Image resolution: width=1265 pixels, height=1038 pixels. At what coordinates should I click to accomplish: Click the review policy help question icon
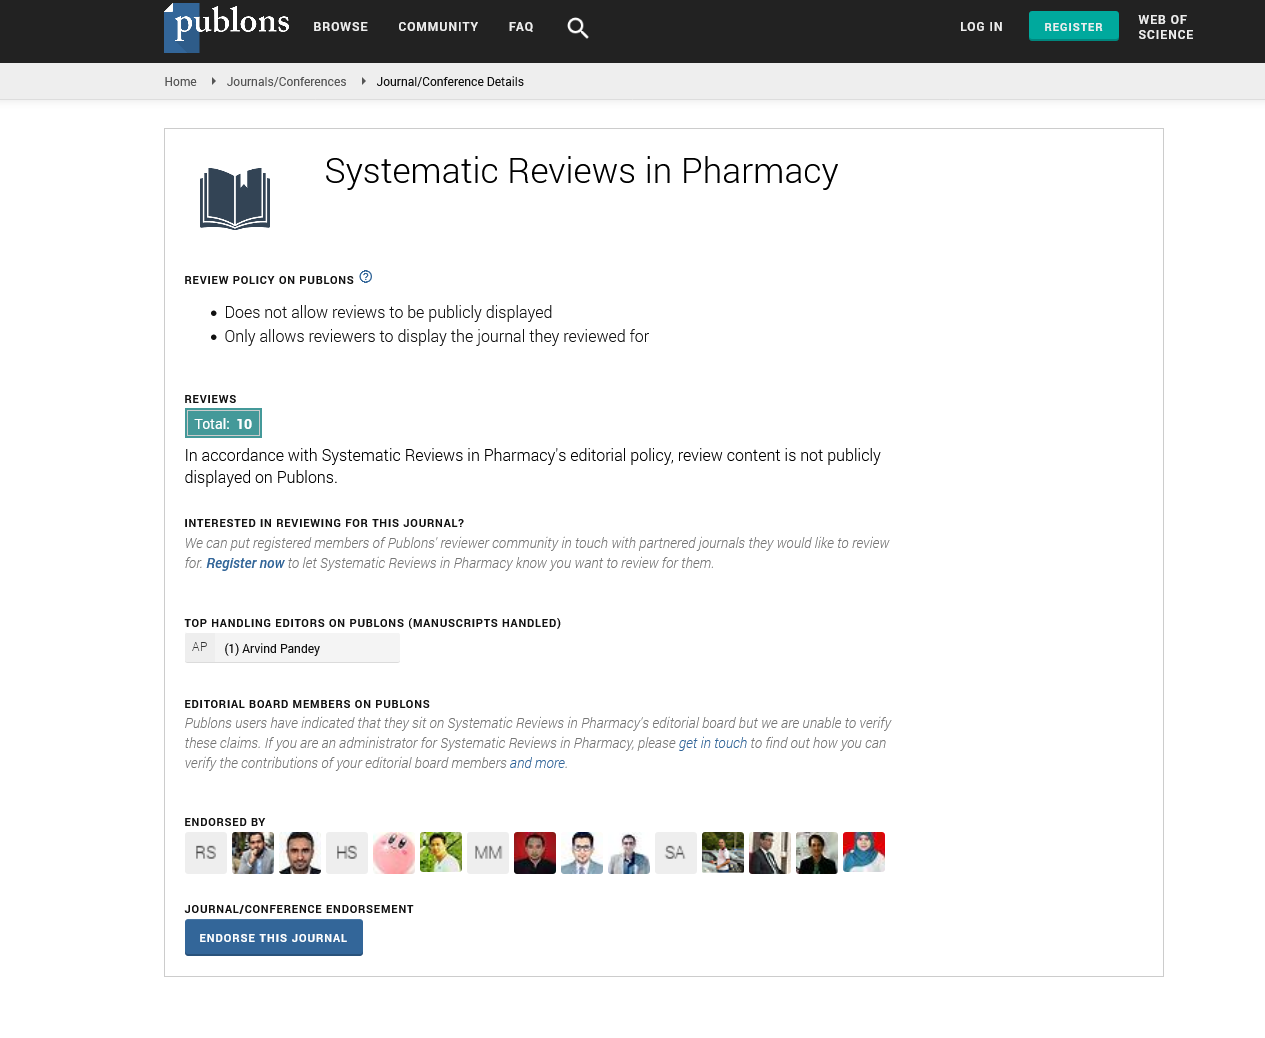[365, 277]
